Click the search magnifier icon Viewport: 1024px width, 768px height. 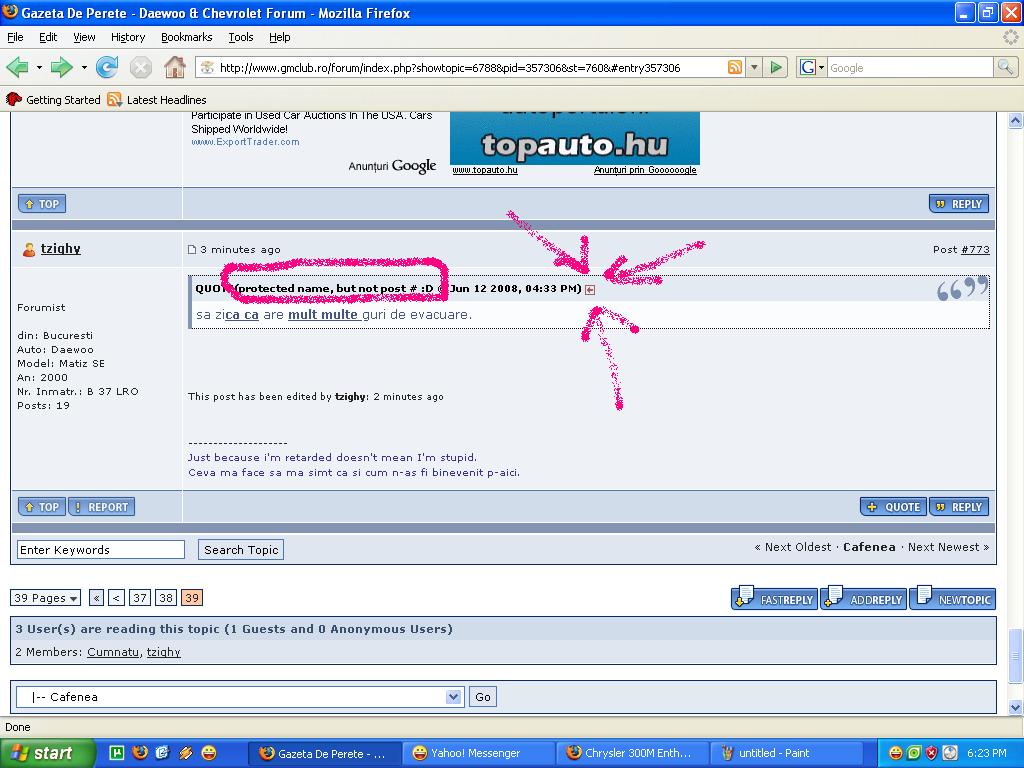click(1005, 68)
